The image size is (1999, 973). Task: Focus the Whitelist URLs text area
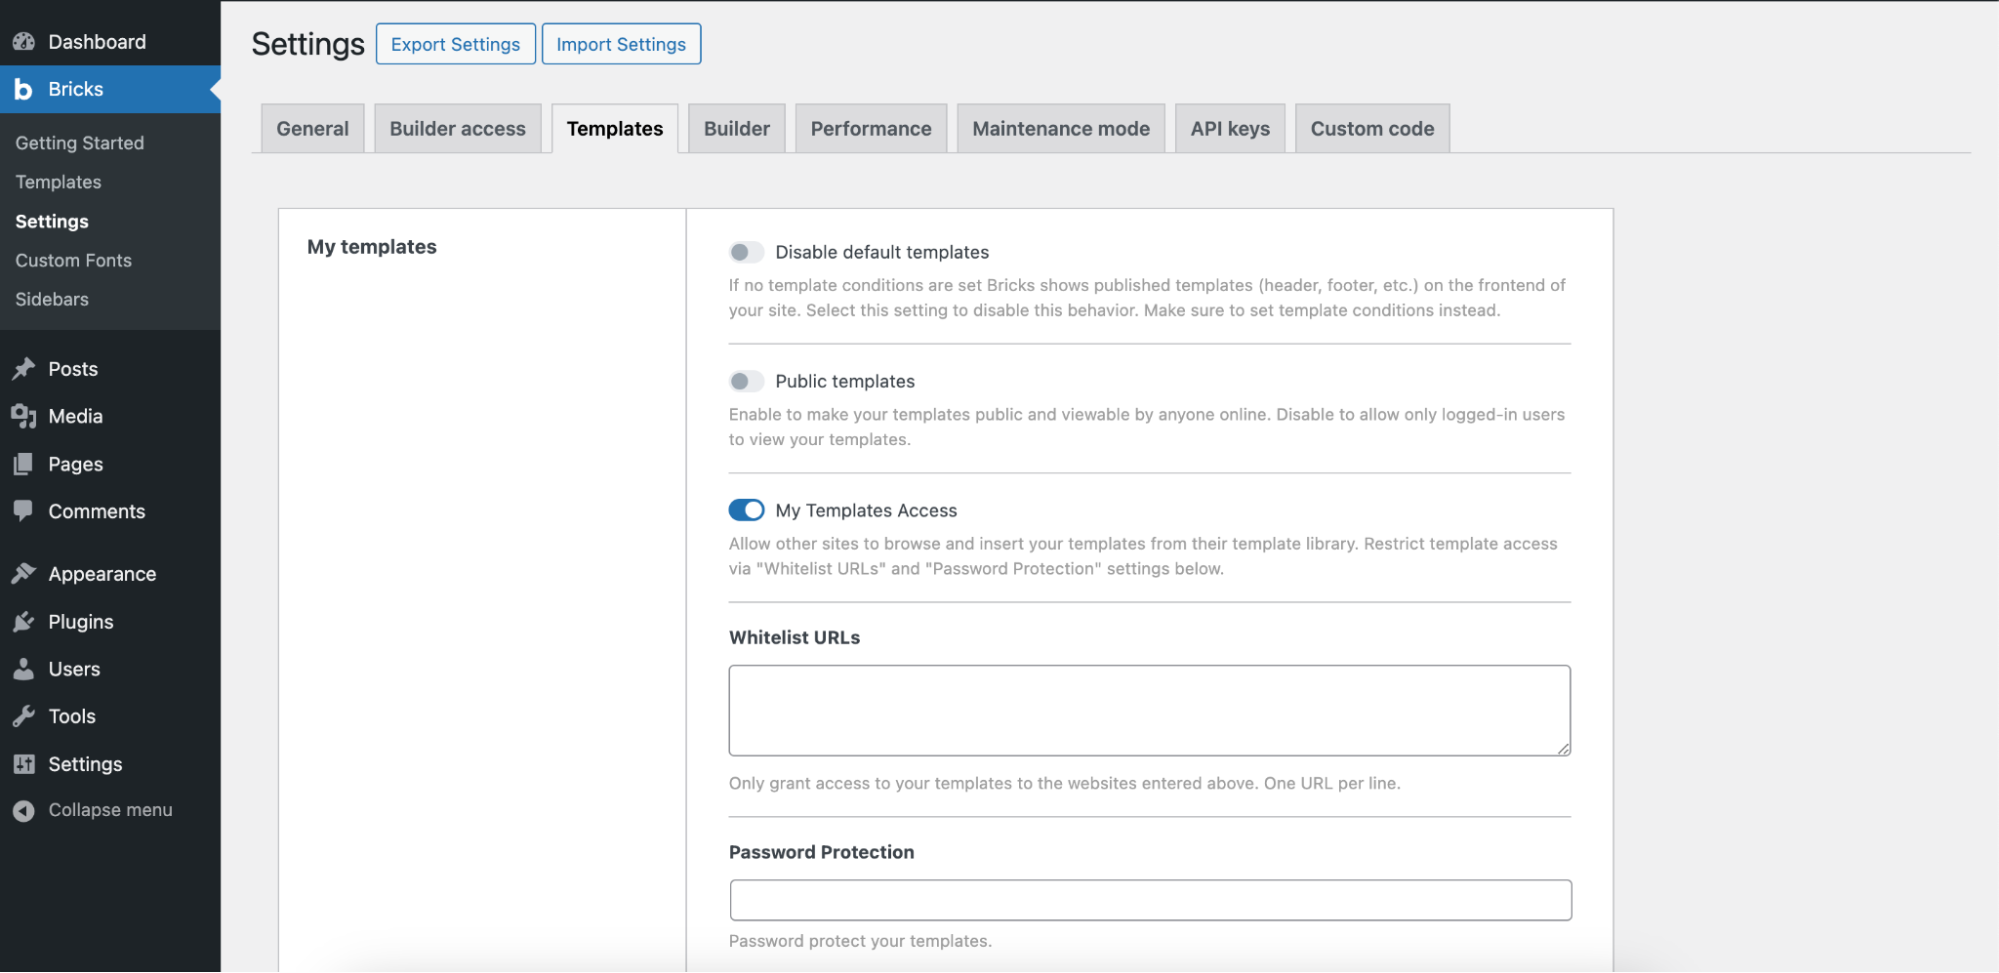[1149, 710]
